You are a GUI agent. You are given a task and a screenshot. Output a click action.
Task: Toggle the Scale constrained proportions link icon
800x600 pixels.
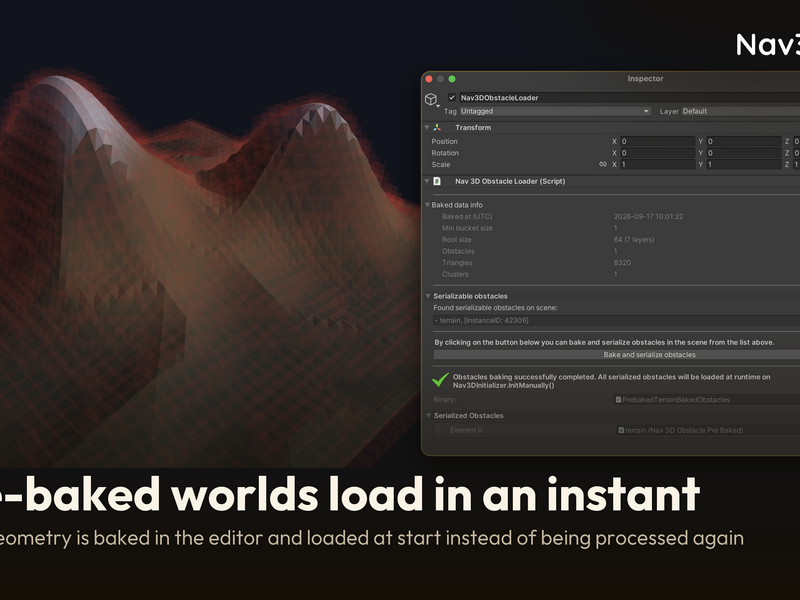click(x=603, y=164)
